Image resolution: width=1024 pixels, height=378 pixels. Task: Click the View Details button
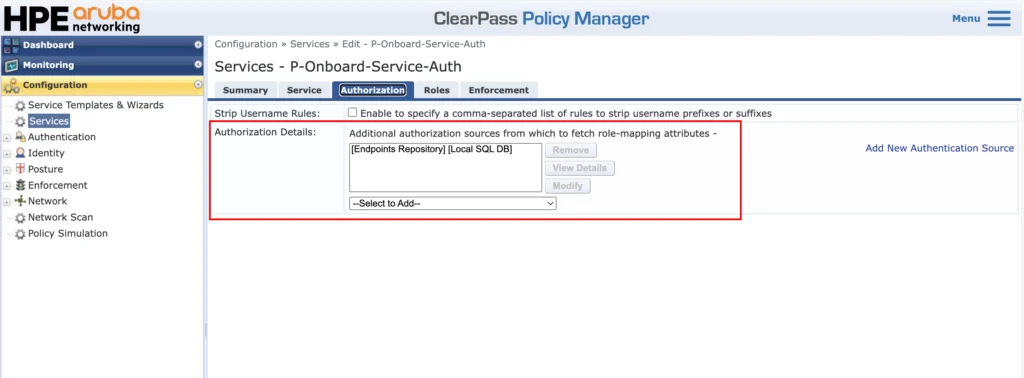(x=580, y=168)
